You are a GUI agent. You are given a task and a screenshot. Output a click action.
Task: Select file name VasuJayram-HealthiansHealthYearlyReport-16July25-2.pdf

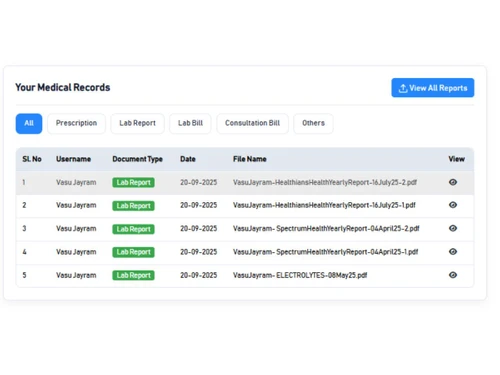click(325, 182)
